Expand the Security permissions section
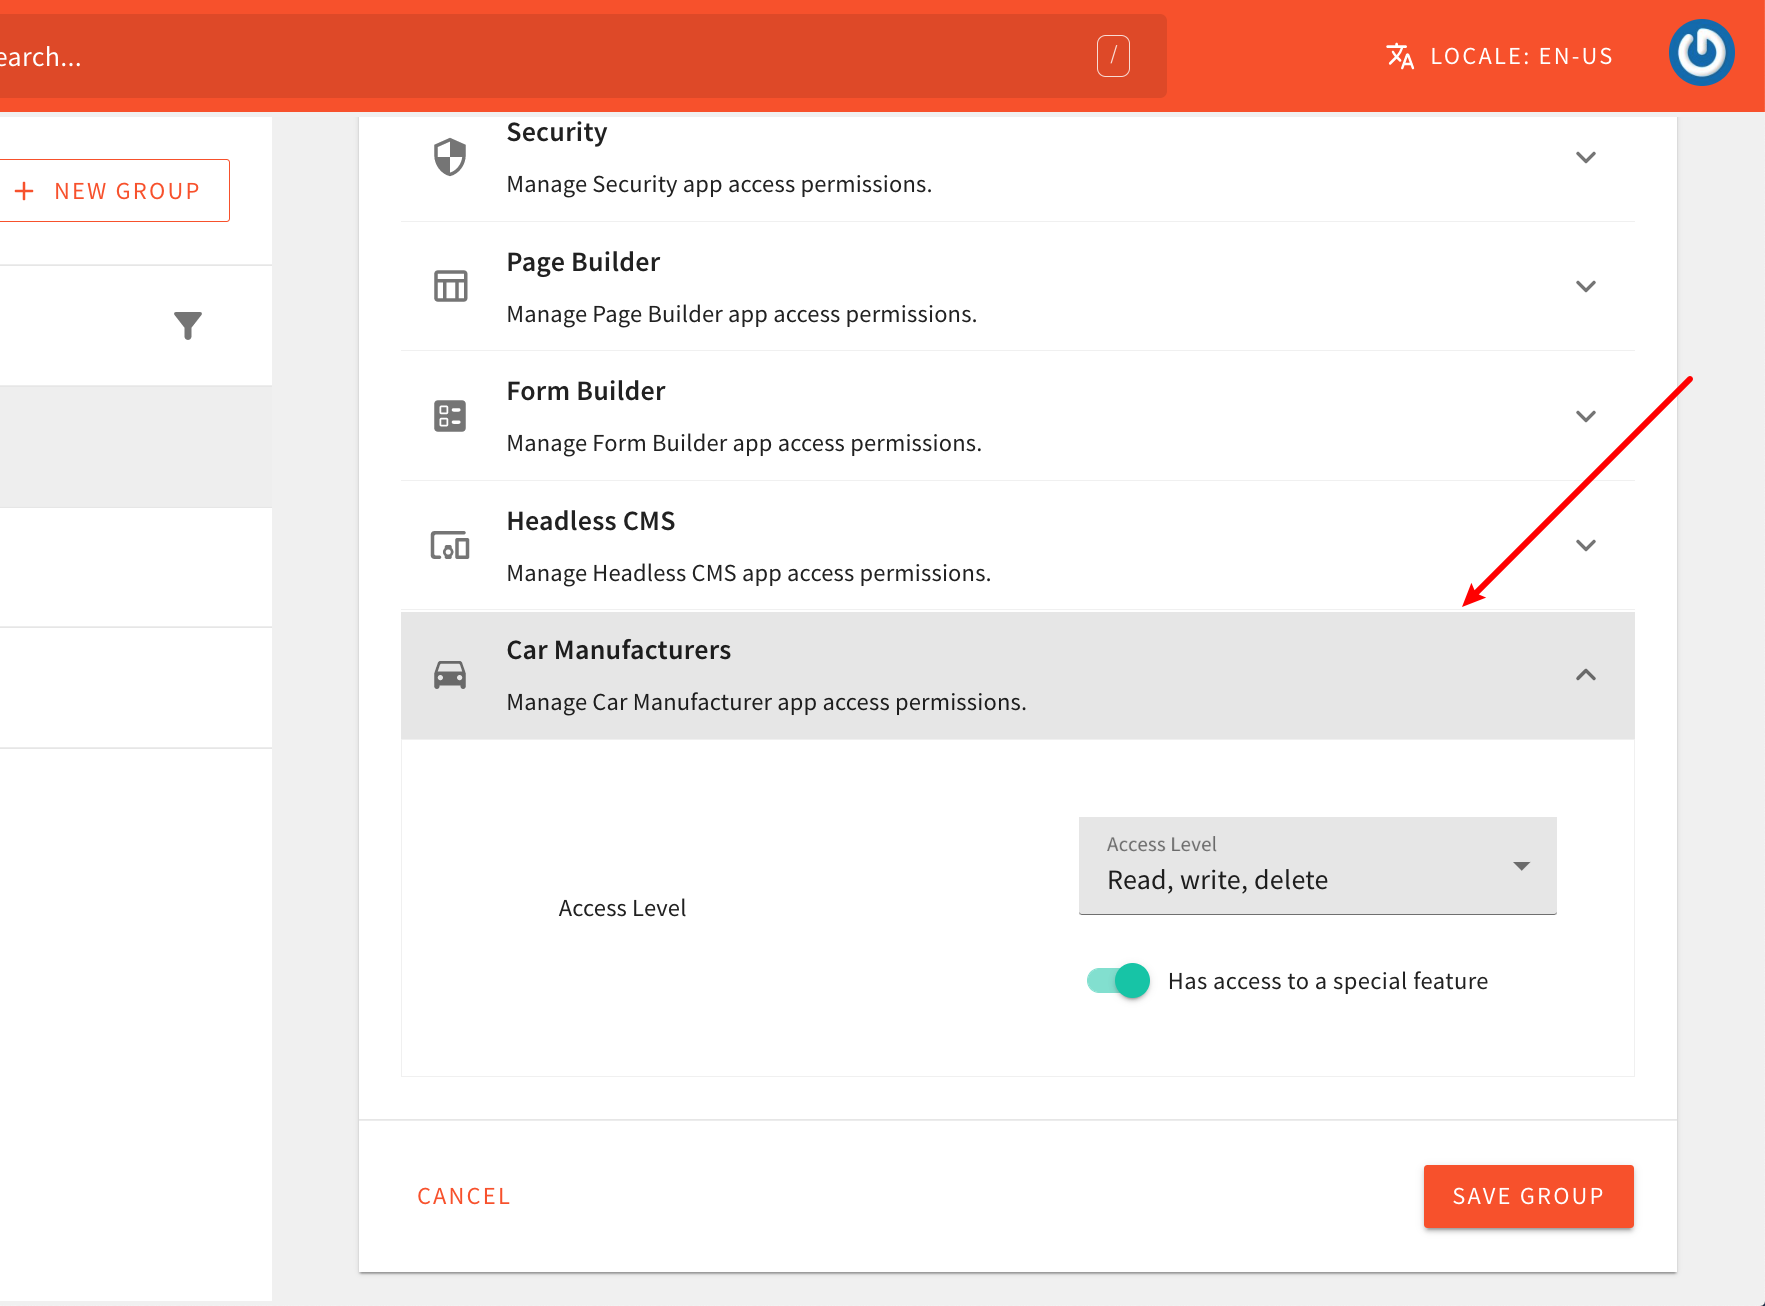Viewport: 1765px width, 1306px height. tap(1586, 157)
